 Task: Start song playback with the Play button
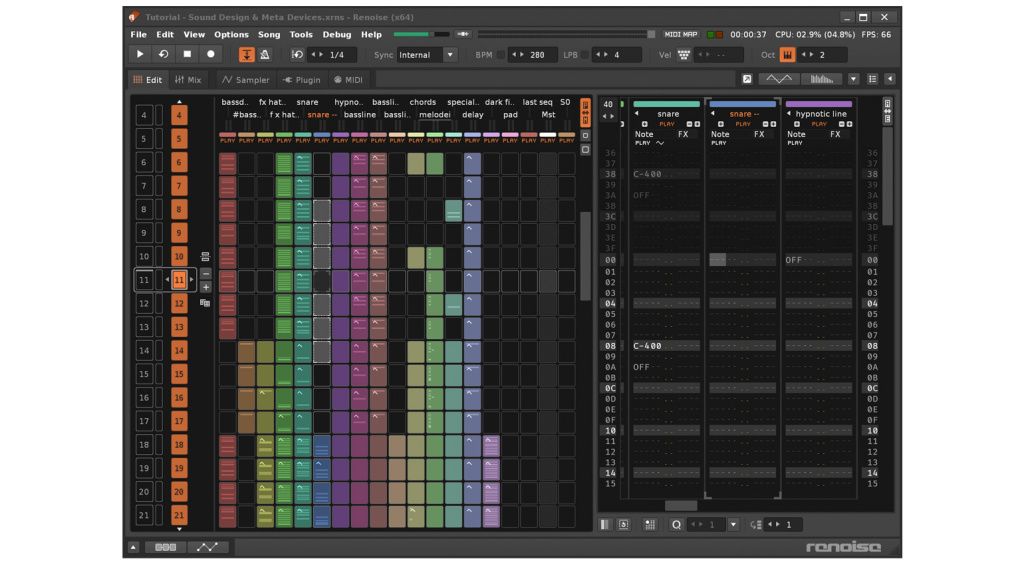(140, 55)
